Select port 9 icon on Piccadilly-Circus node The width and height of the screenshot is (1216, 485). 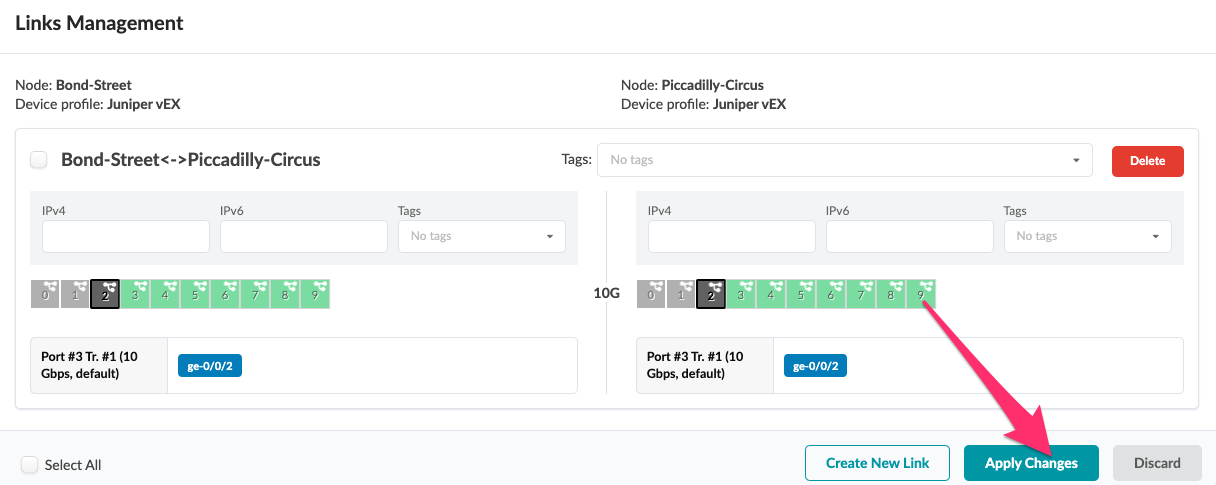[x=921, y=293]
